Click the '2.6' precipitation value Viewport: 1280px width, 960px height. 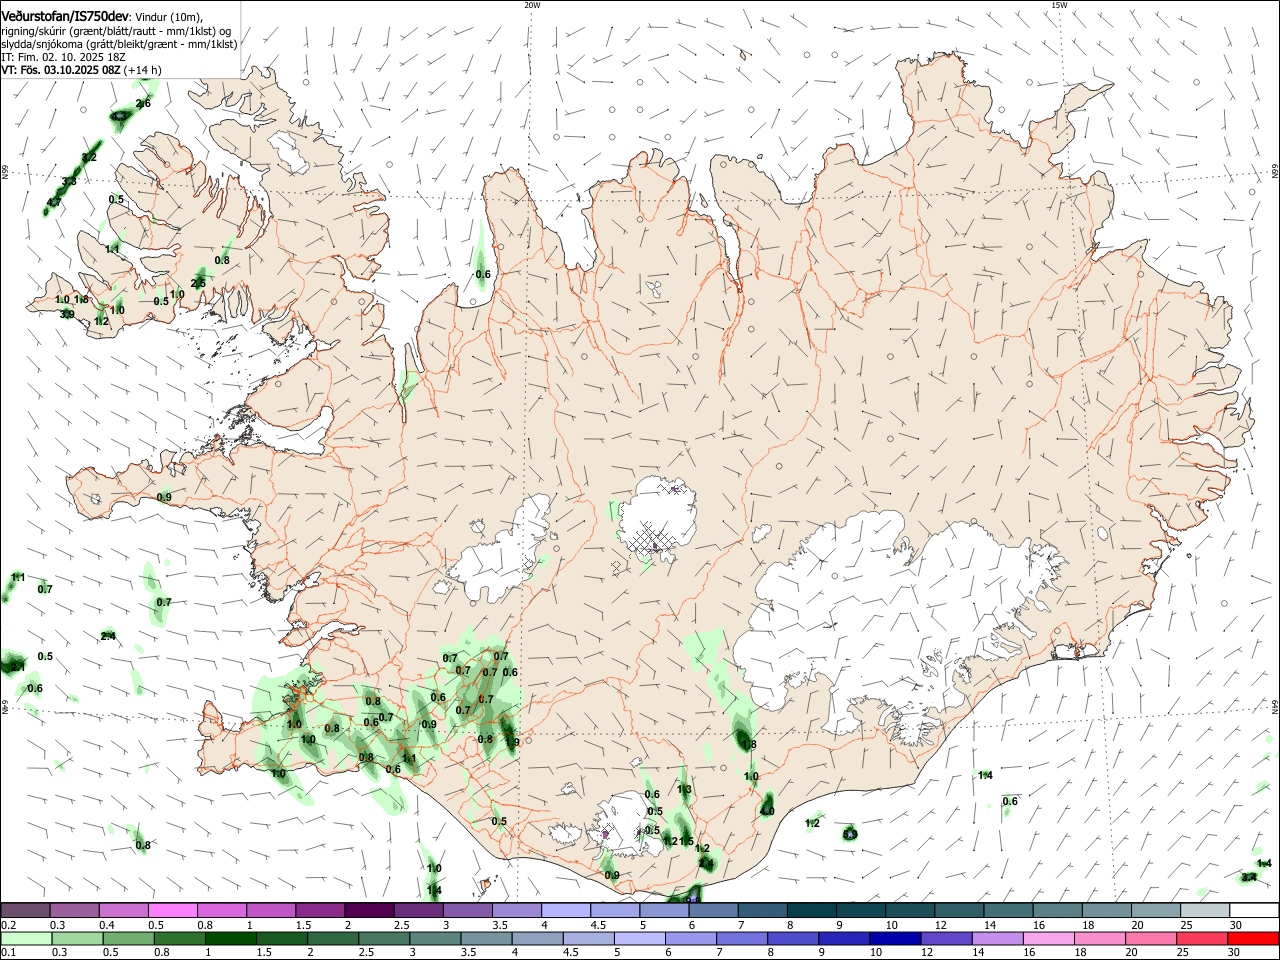coord(143,104)
